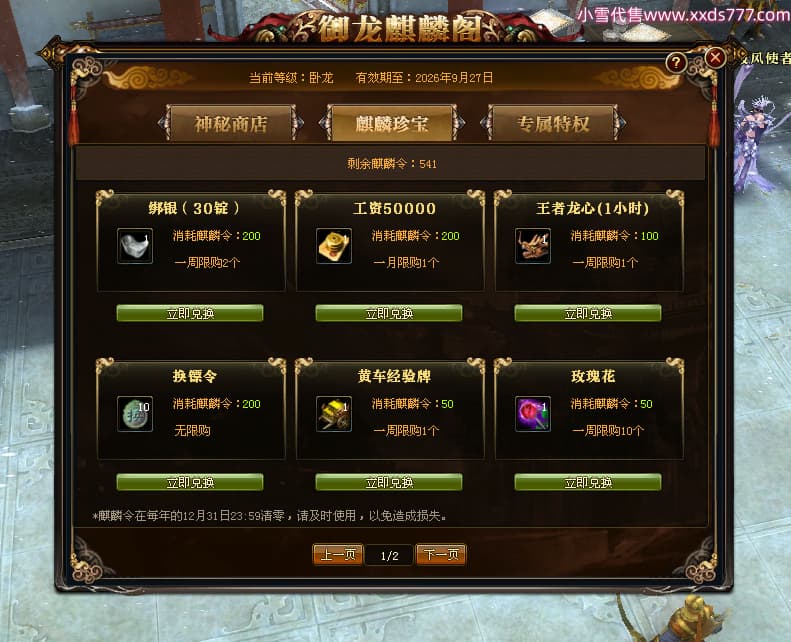Click the green escort token icon
Image resolution: width=791 pixels, height=642 pixels.
[135, 414]
